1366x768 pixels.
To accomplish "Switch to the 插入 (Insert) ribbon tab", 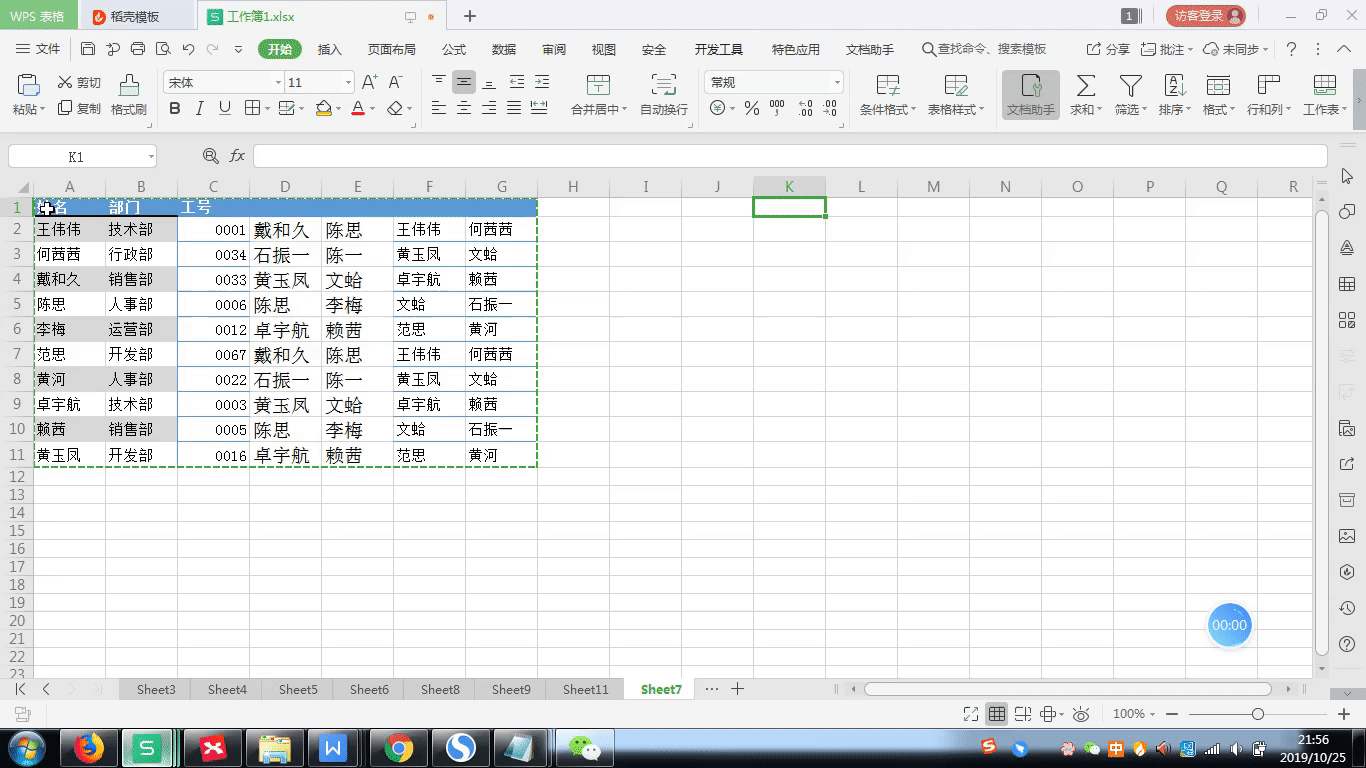I will click(329, 49).
